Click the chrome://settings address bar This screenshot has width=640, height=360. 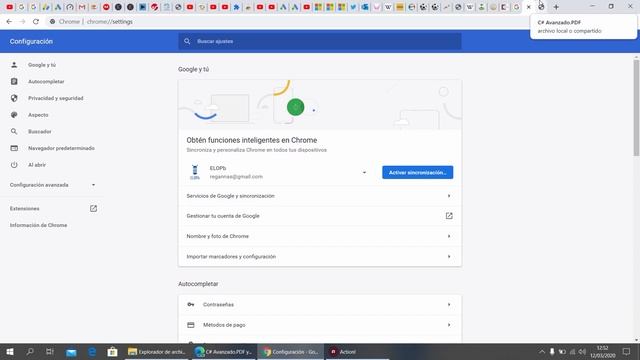click(286, 22)
